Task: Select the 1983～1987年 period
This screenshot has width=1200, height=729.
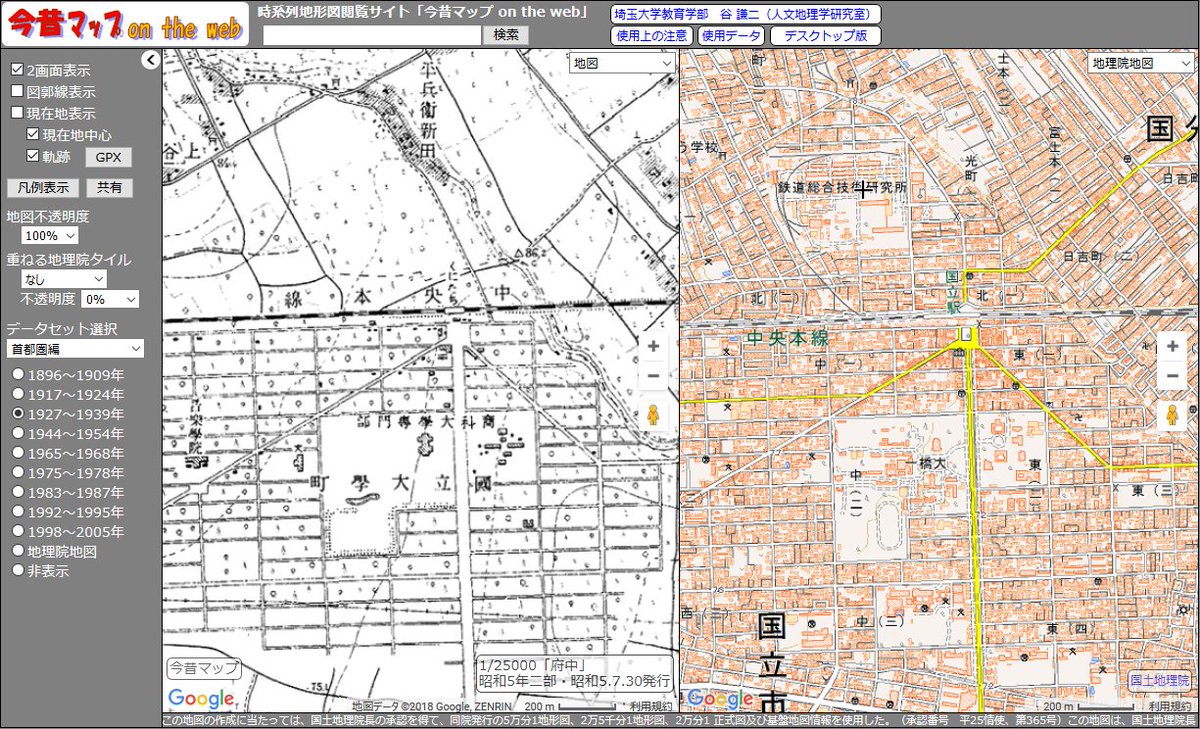Action: point(17,492)
